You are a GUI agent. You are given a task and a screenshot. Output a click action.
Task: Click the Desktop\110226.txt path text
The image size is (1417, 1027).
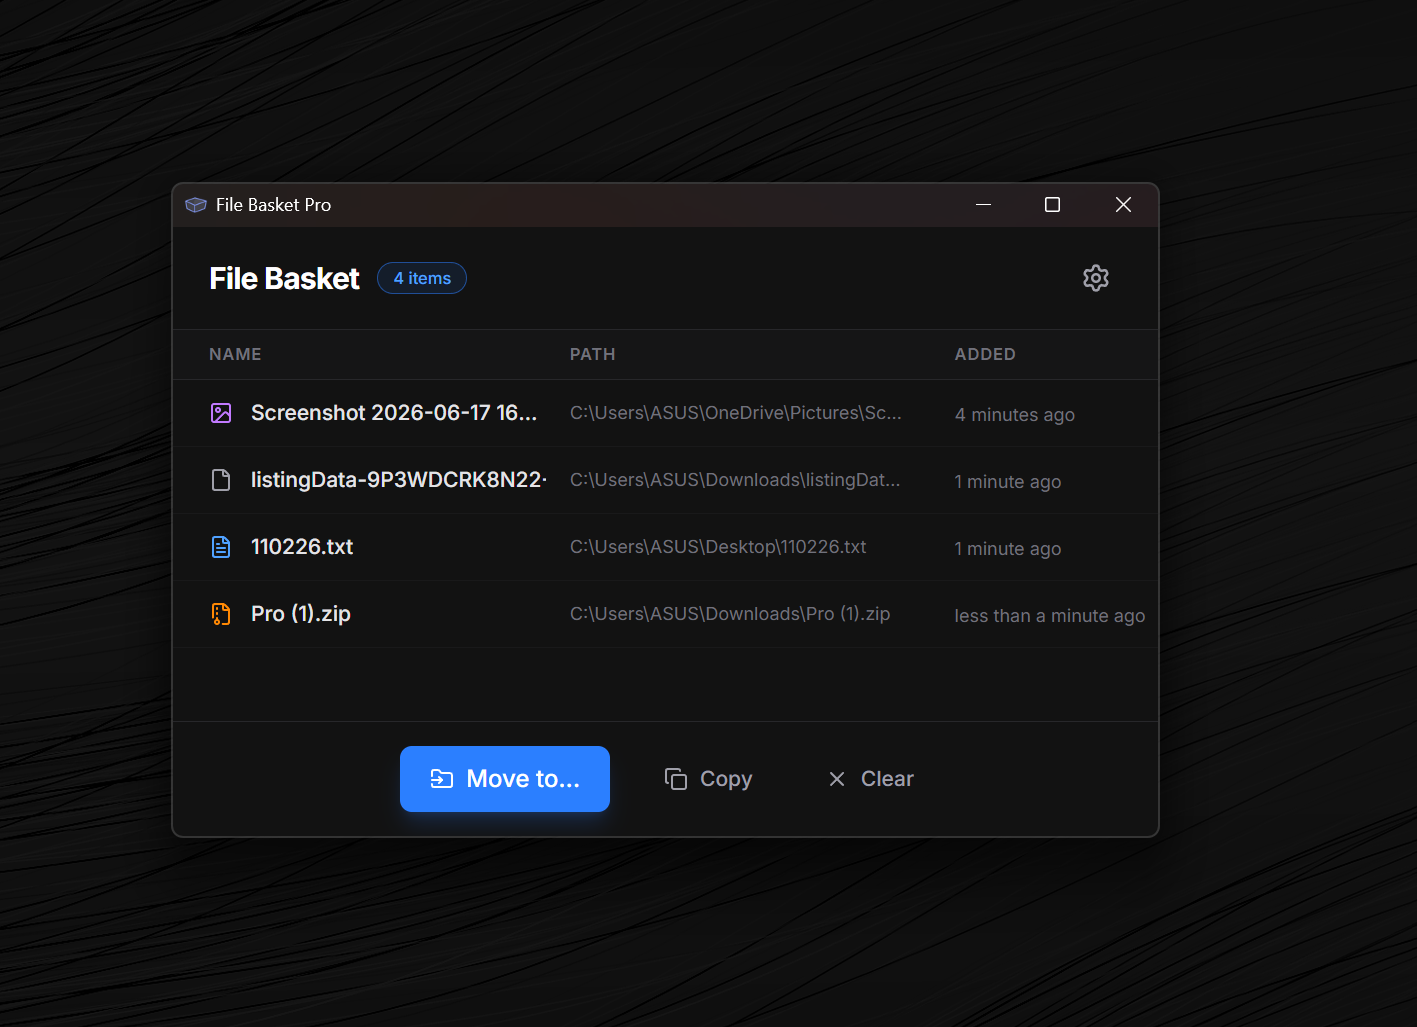tap(718, 547)
